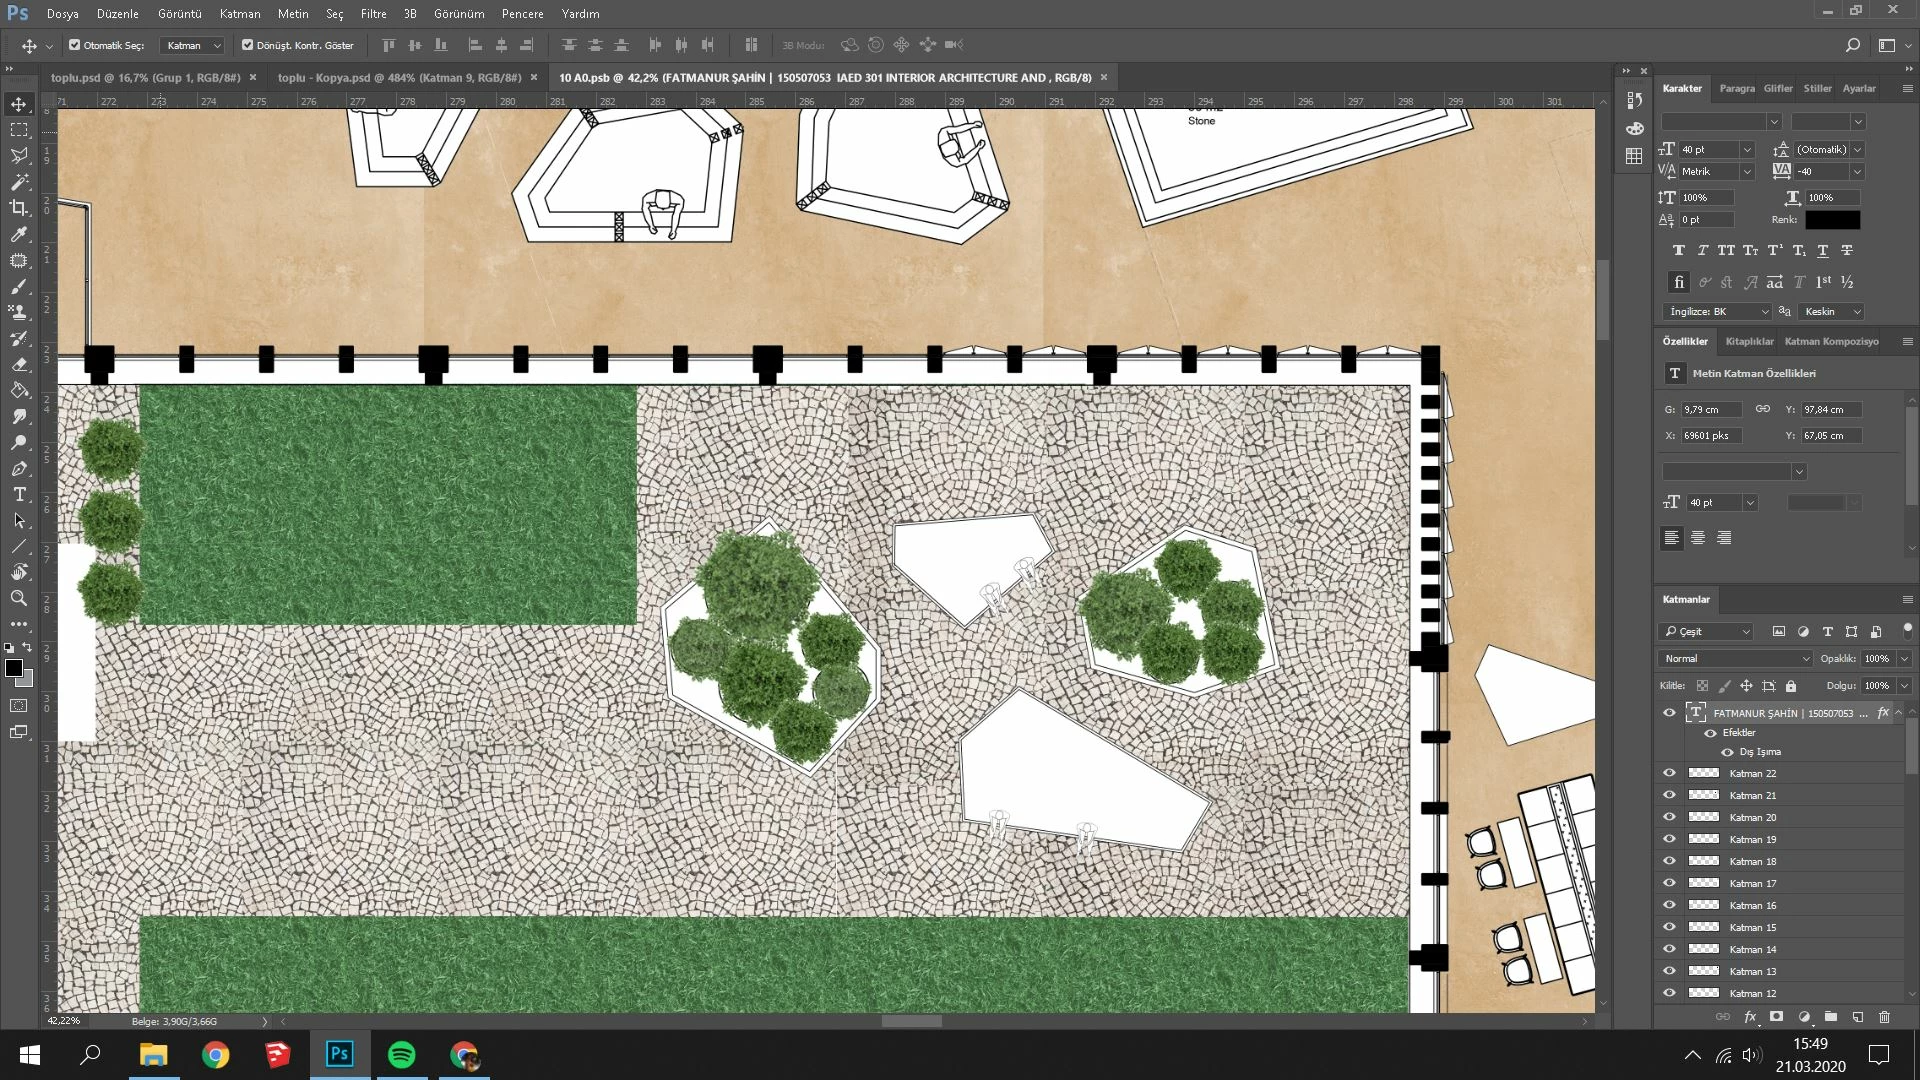Select the Horizontal Type tool
This screenshot has width=1920, height=1080.
(19, 494)
